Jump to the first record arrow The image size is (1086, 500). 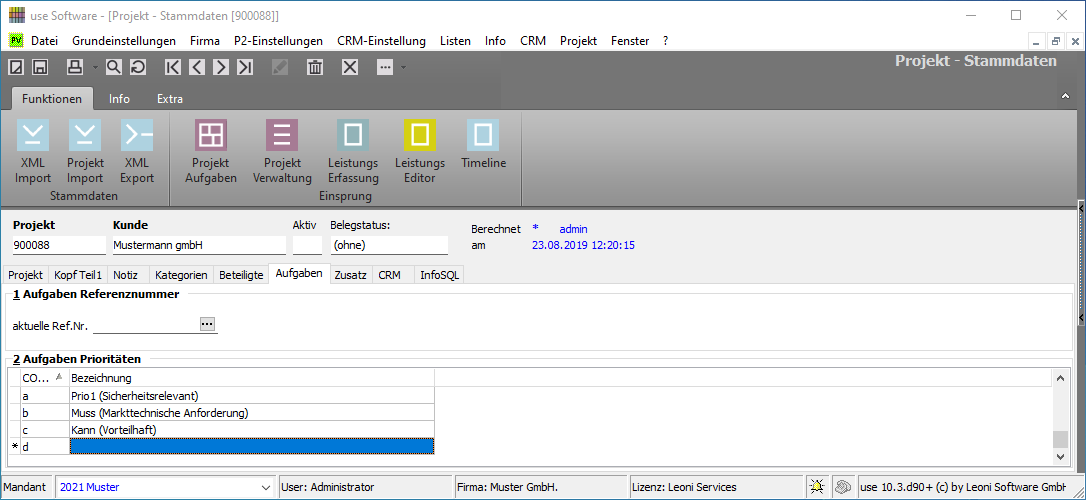coord(173,67)
